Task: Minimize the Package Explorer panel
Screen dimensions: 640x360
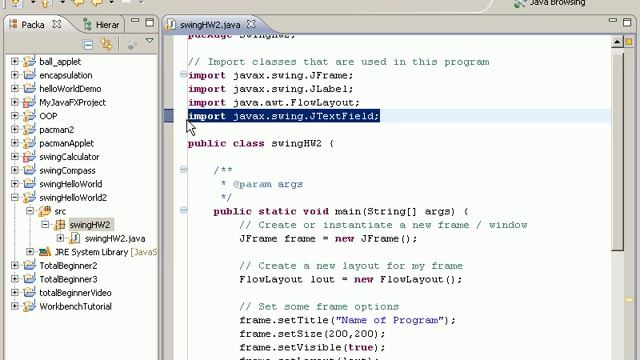Action: click(135, 20)
